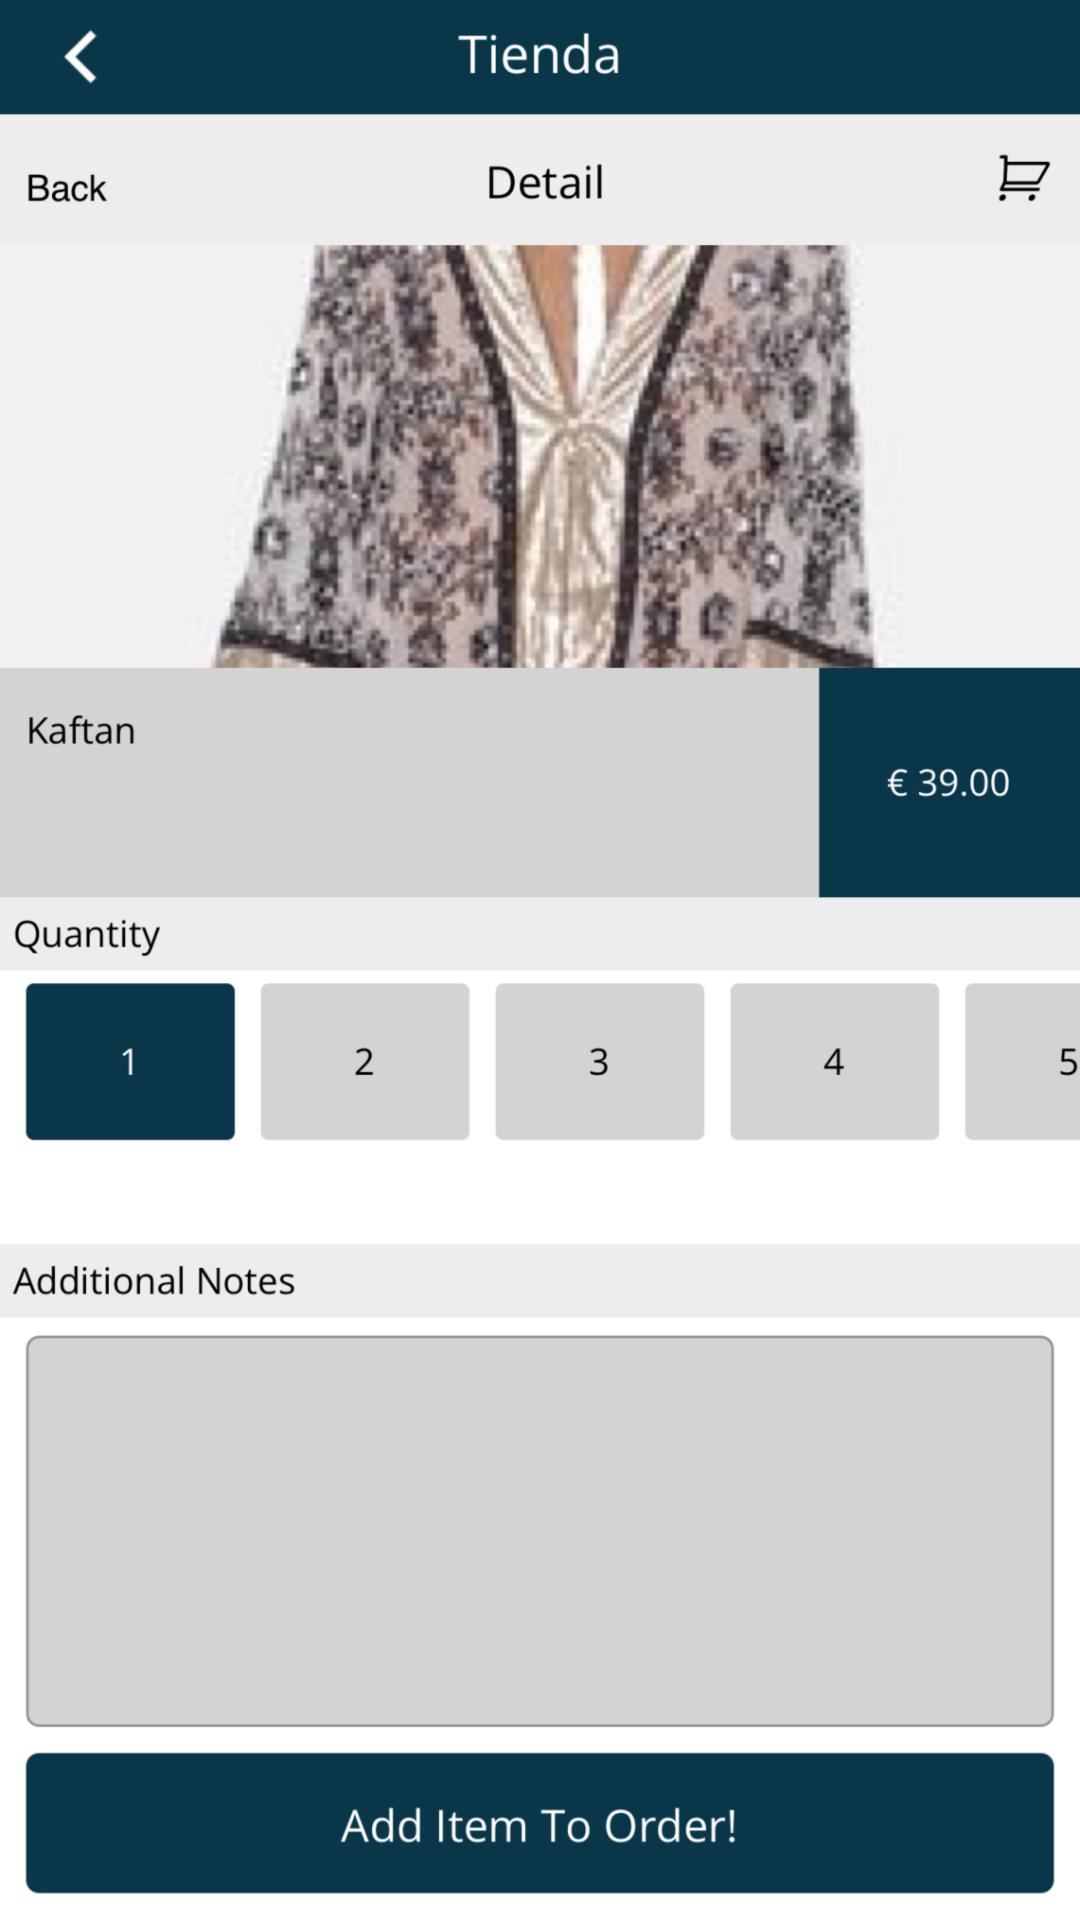This screenshot has width=1080, height=1920.
Task: Select quantity 1
Action: 130,1061
